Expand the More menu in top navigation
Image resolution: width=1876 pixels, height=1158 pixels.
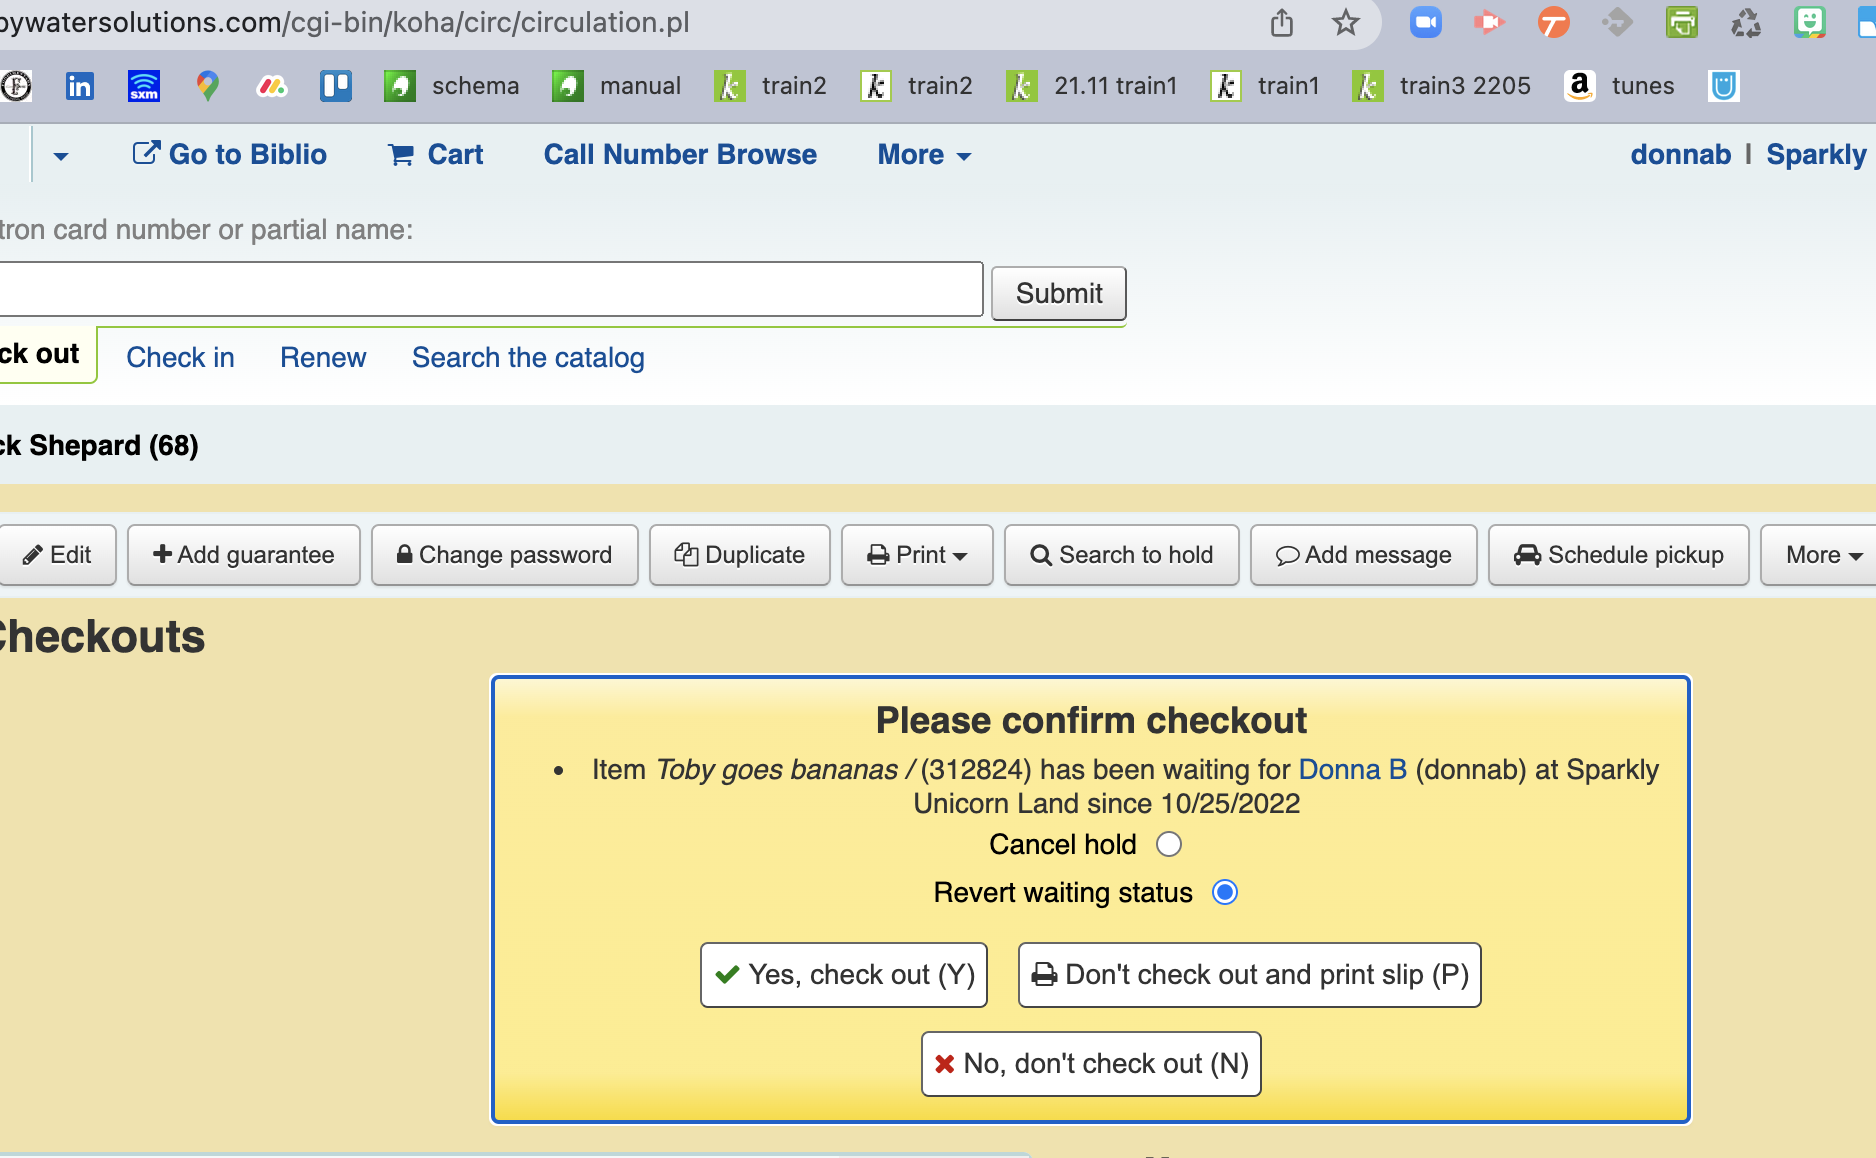click(923, 154)
